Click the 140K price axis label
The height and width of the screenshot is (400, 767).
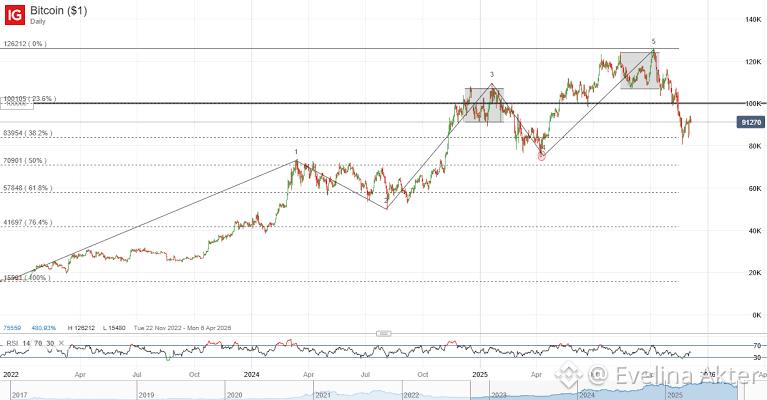[x=753, y=20]
